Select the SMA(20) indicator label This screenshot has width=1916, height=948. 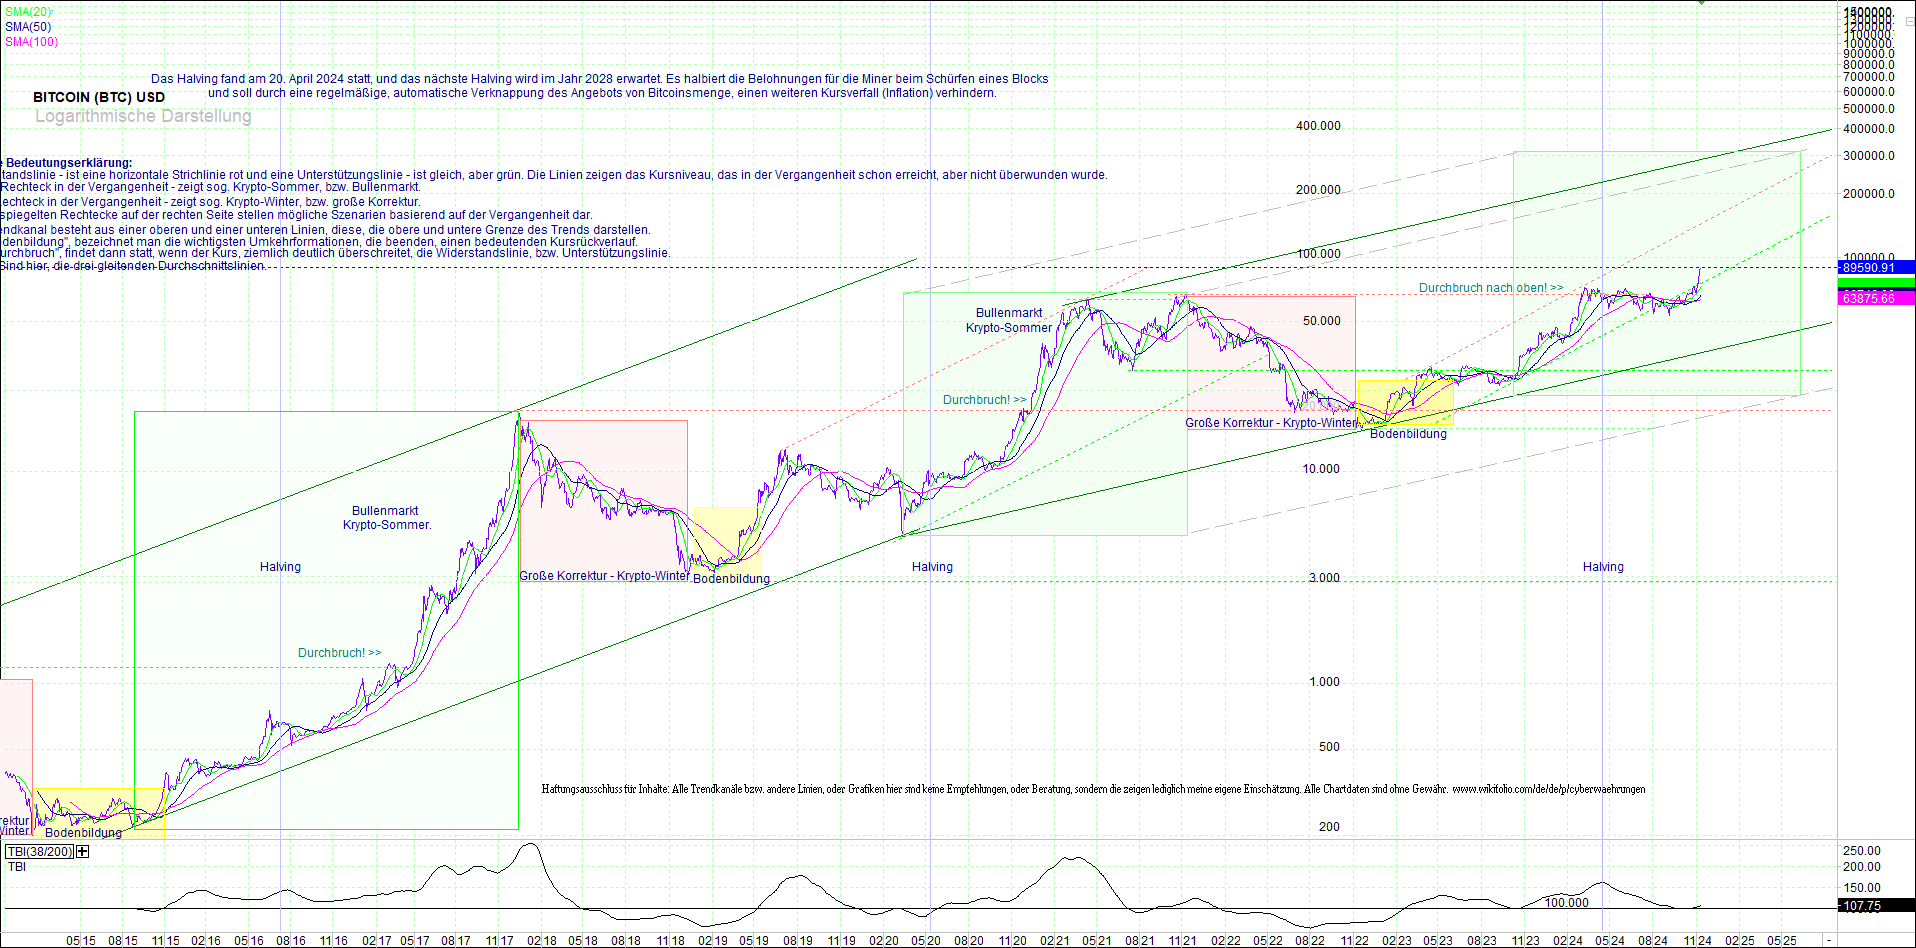tap(28, 11)
